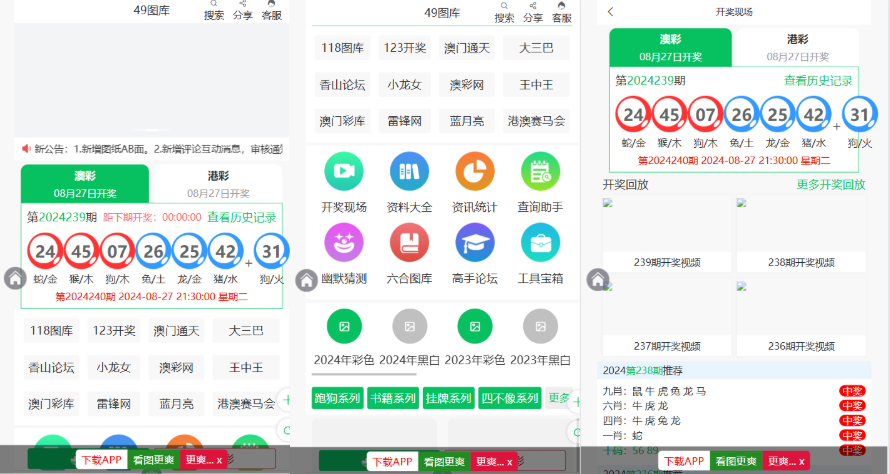Open the 幽默猜测 jester icon
Image resolution: width=890 pixels, height=474 pixels.
(x=344, y=242)
